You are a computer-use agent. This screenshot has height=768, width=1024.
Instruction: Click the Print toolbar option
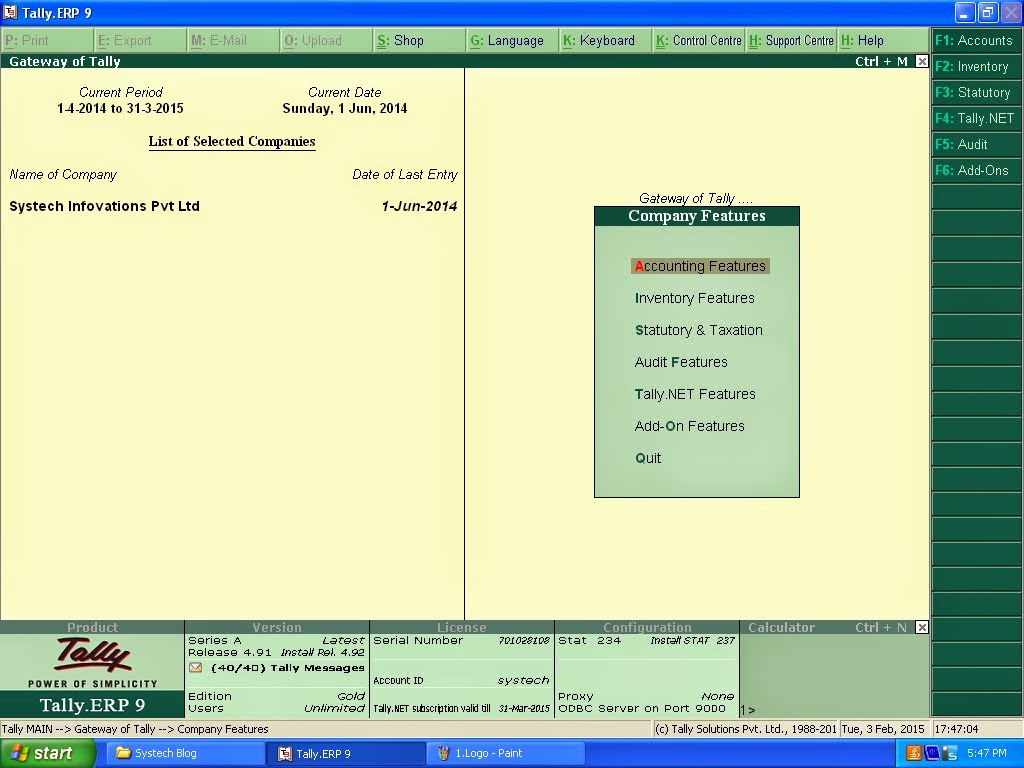46,40
